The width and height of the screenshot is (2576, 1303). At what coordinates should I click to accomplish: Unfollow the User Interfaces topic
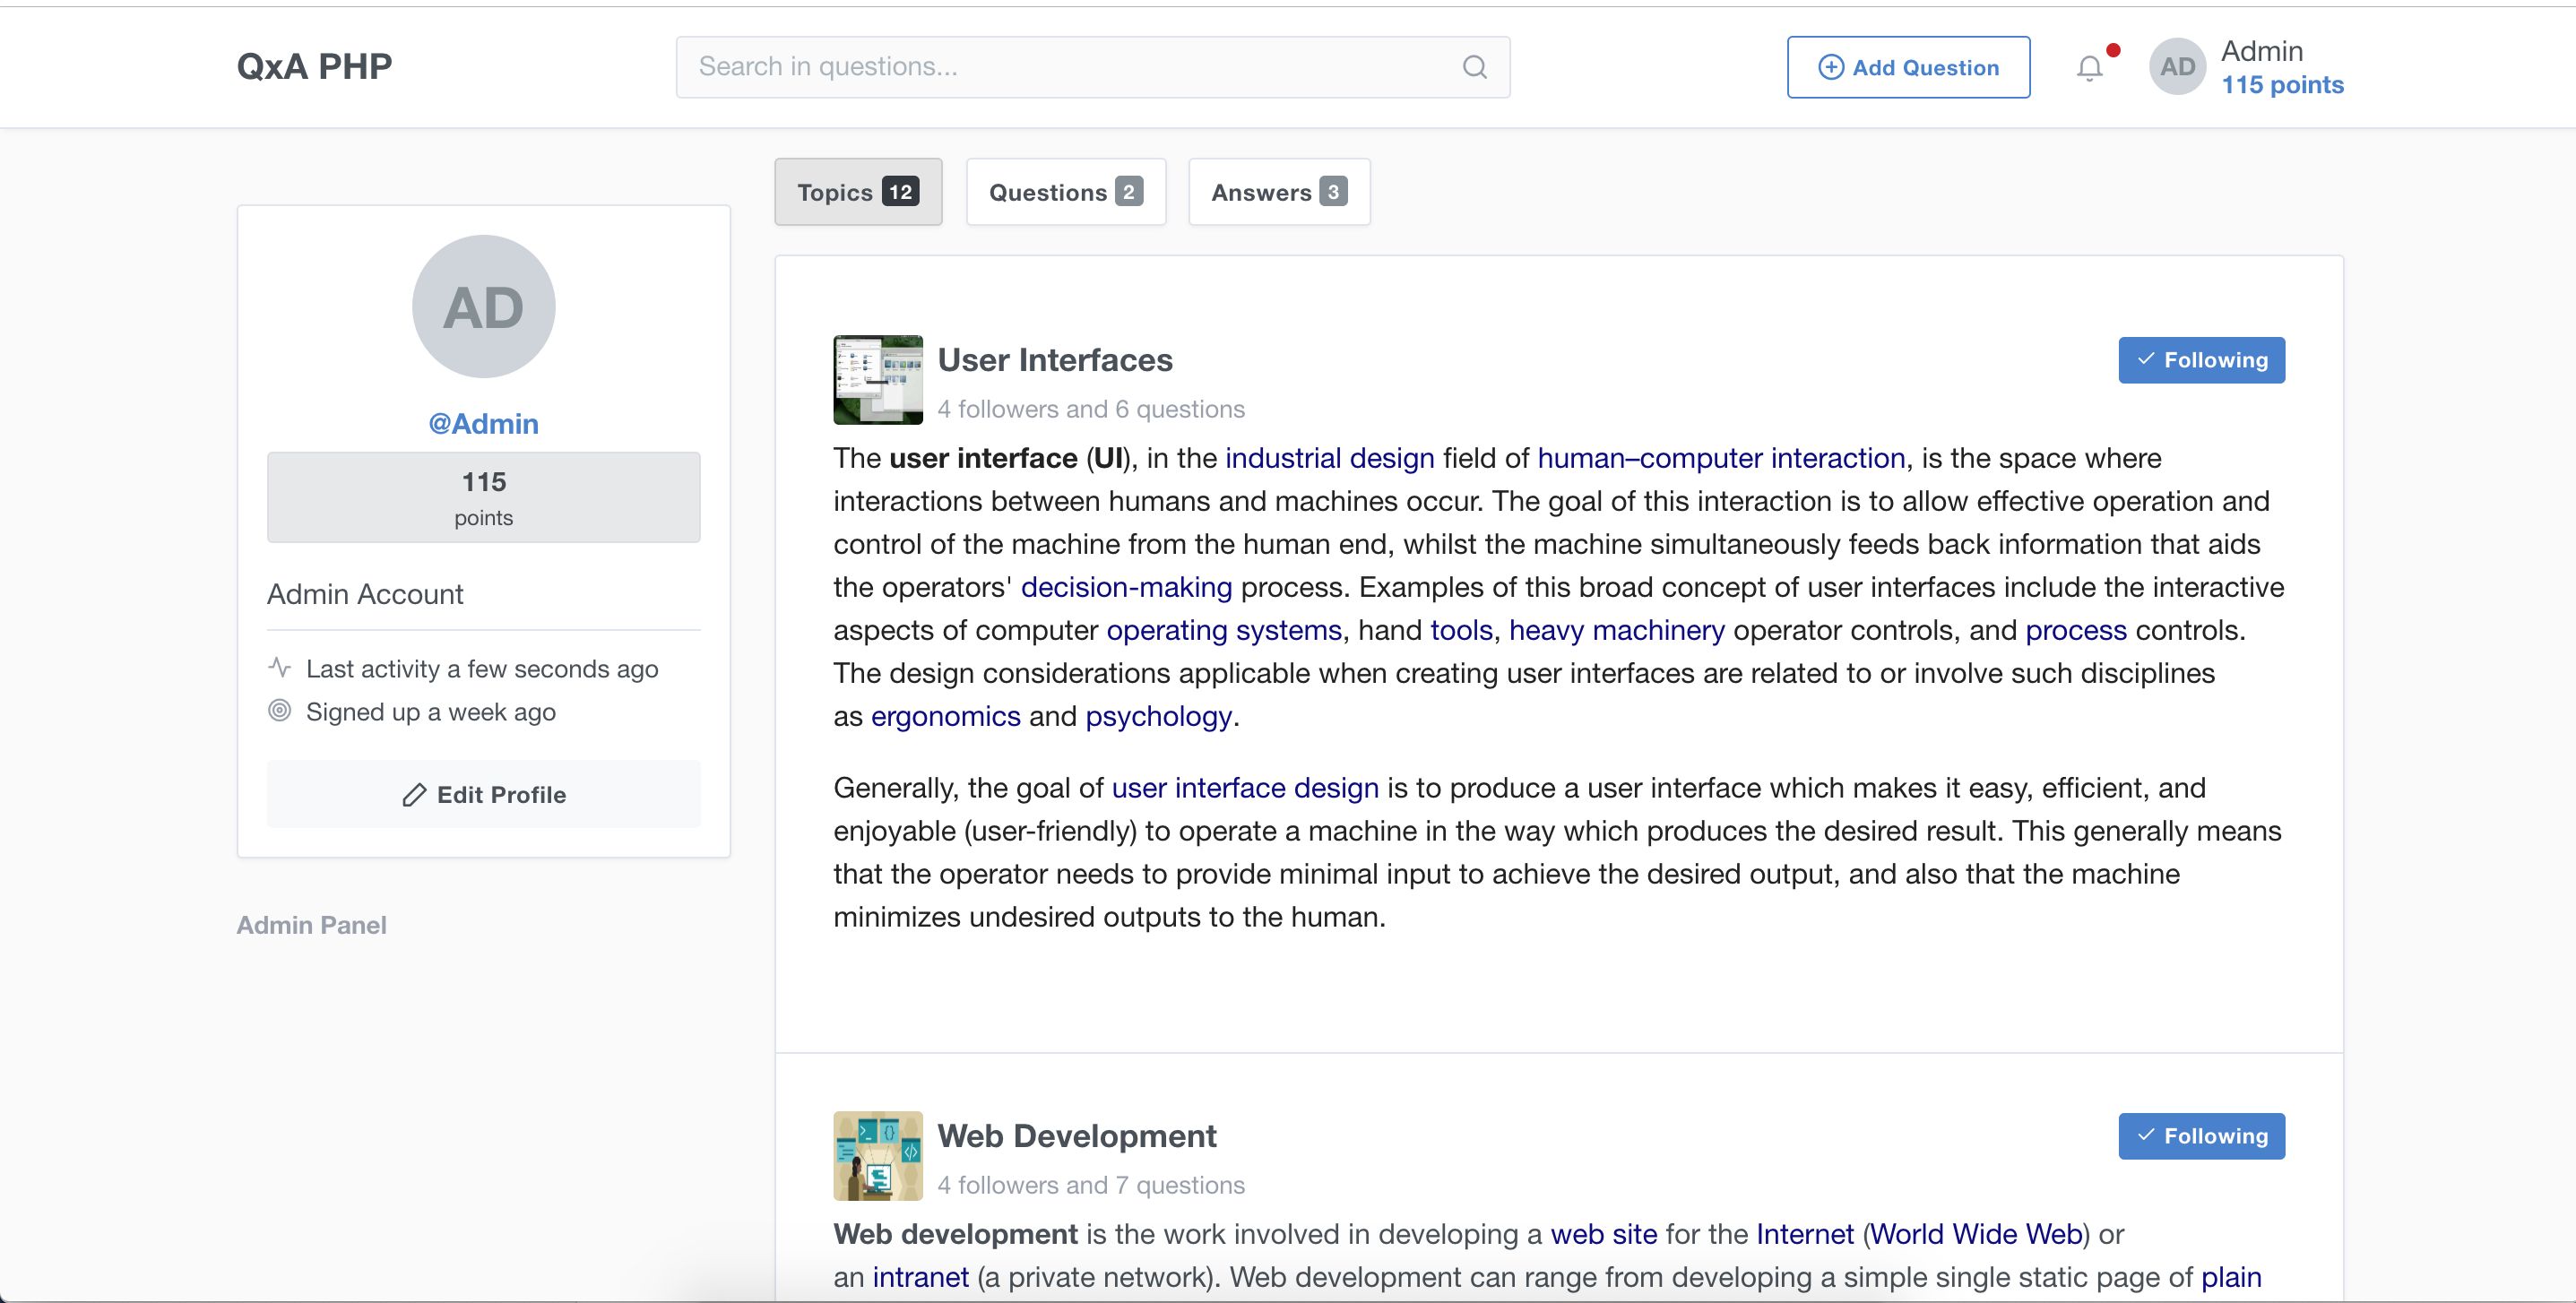[x=2200, y=360]
